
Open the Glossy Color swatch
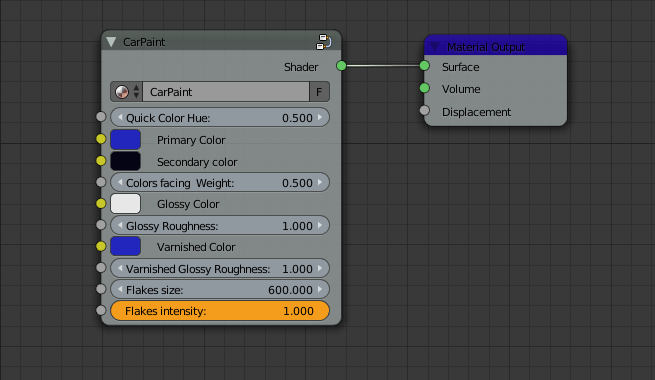tap(125, 204)
